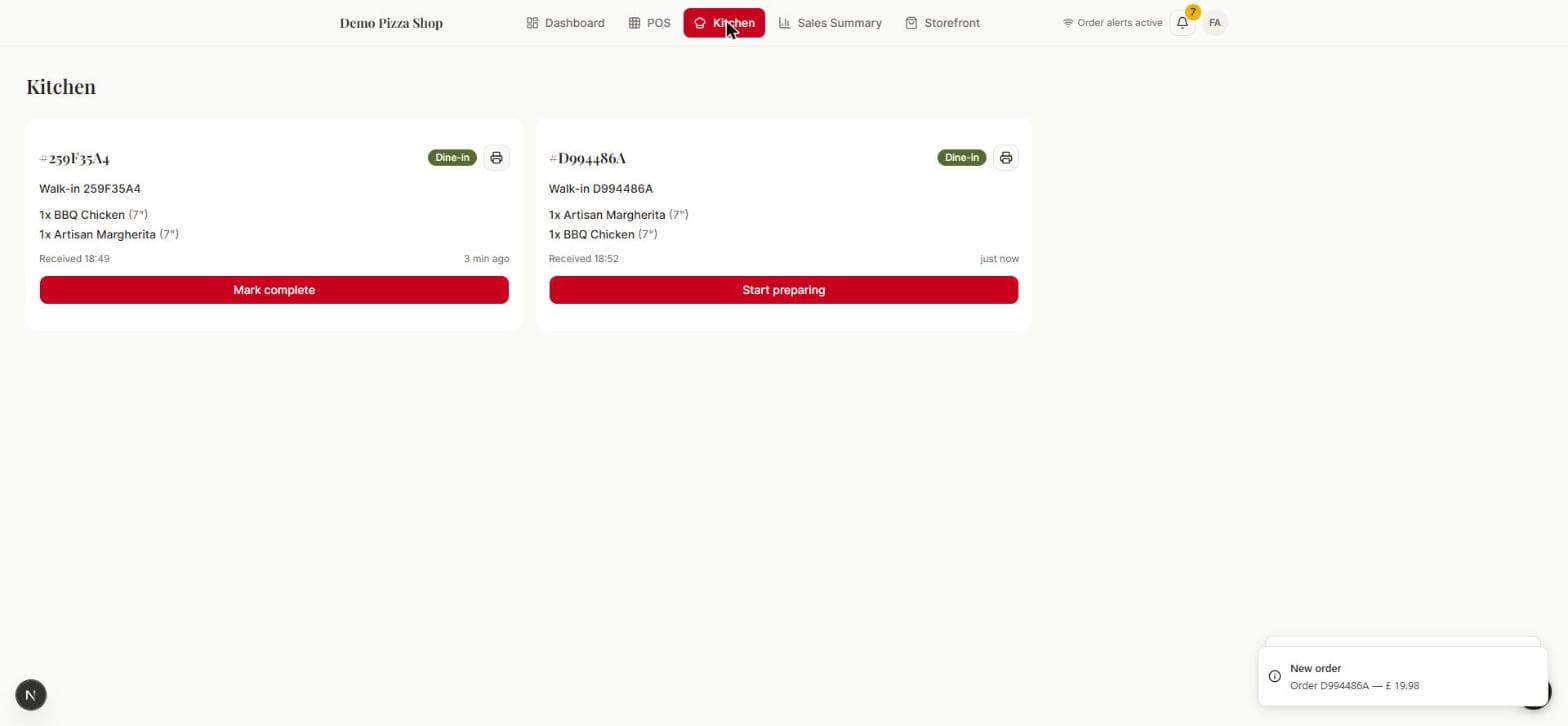Image resolution: width=1568 pixels, height=726 pixels.
Task: Open the FA user avatar menu
Action: click(1214, 23)
